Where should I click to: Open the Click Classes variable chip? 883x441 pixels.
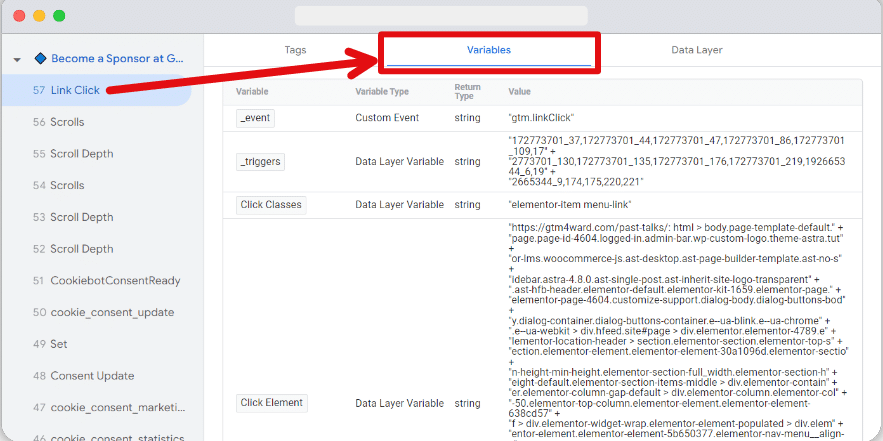coord(271,205)
